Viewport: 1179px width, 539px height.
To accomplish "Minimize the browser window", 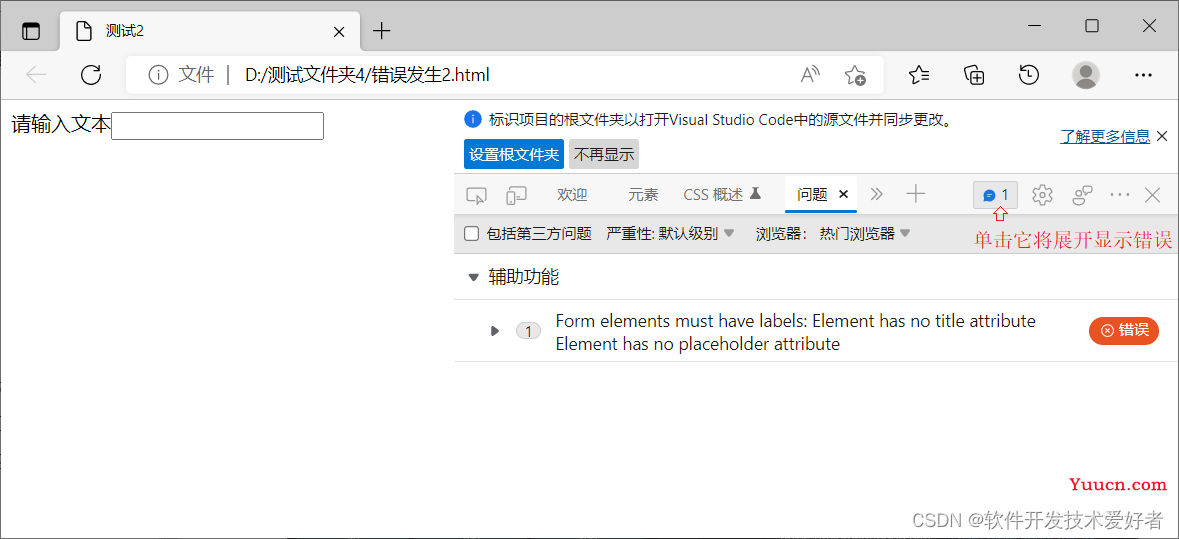I will pos(1035,26).
